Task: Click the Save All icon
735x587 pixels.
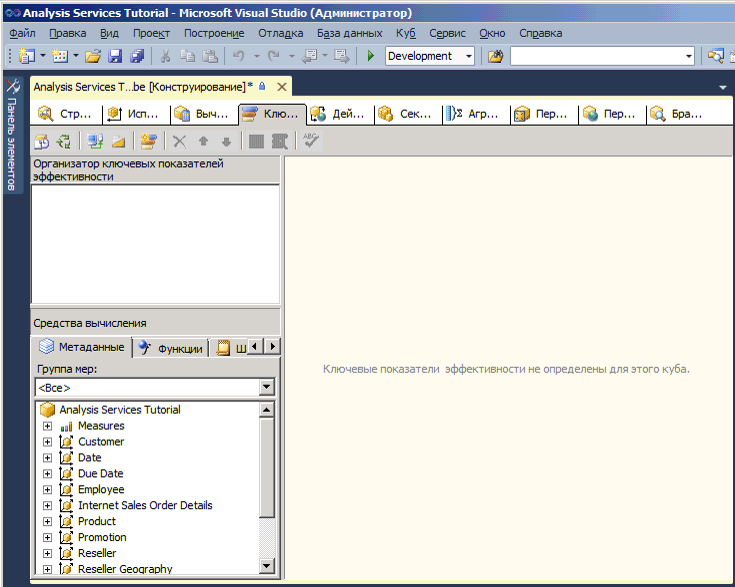Action: 137,56
